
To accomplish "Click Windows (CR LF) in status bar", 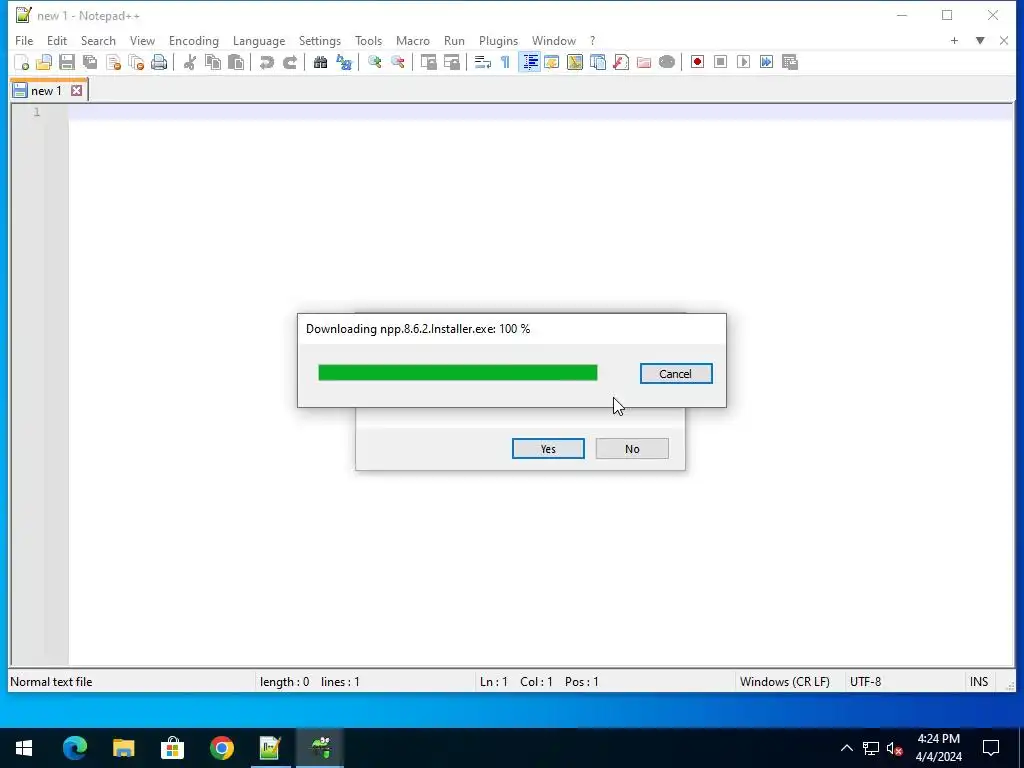I will 785,682.
